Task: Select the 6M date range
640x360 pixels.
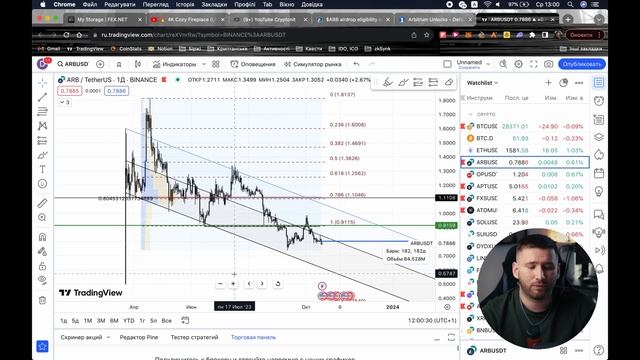Action: tap(114, 321)
